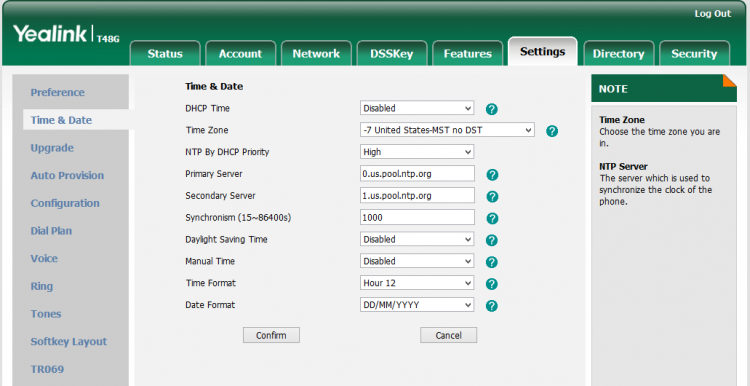Click the Time Format help icon
Screen dimensions: 750x386
[x=492, y=284]
